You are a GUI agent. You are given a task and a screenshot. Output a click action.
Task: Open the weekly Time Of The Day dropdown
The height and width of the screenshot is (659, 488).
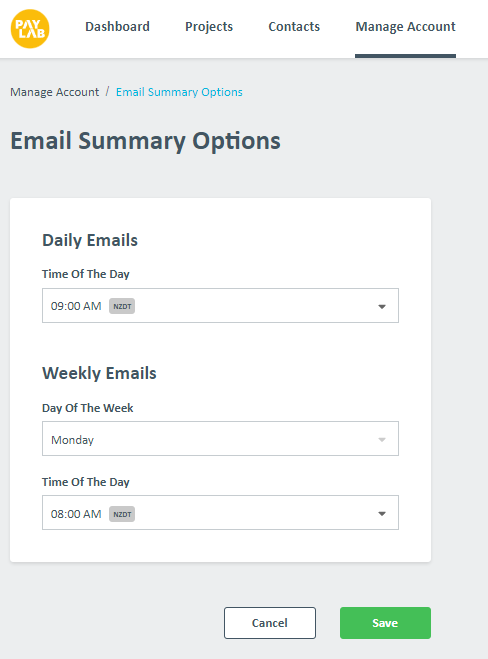pos(220,512)
